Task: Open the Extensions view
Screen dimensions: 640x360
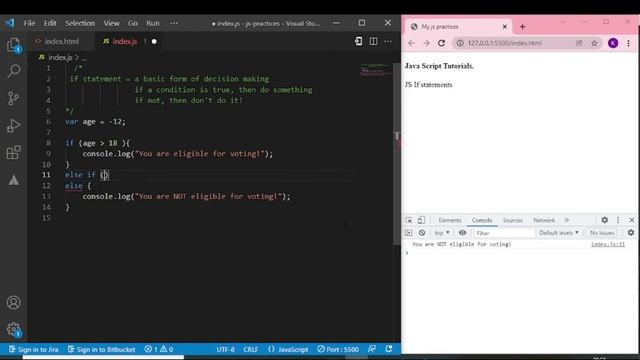Action: (x=13, y=152)
